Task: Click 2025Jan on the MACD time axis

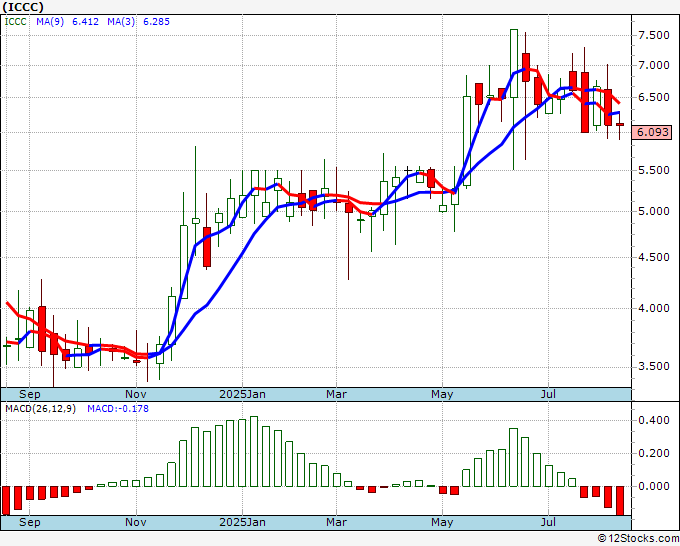Action: tap(242, 522)
